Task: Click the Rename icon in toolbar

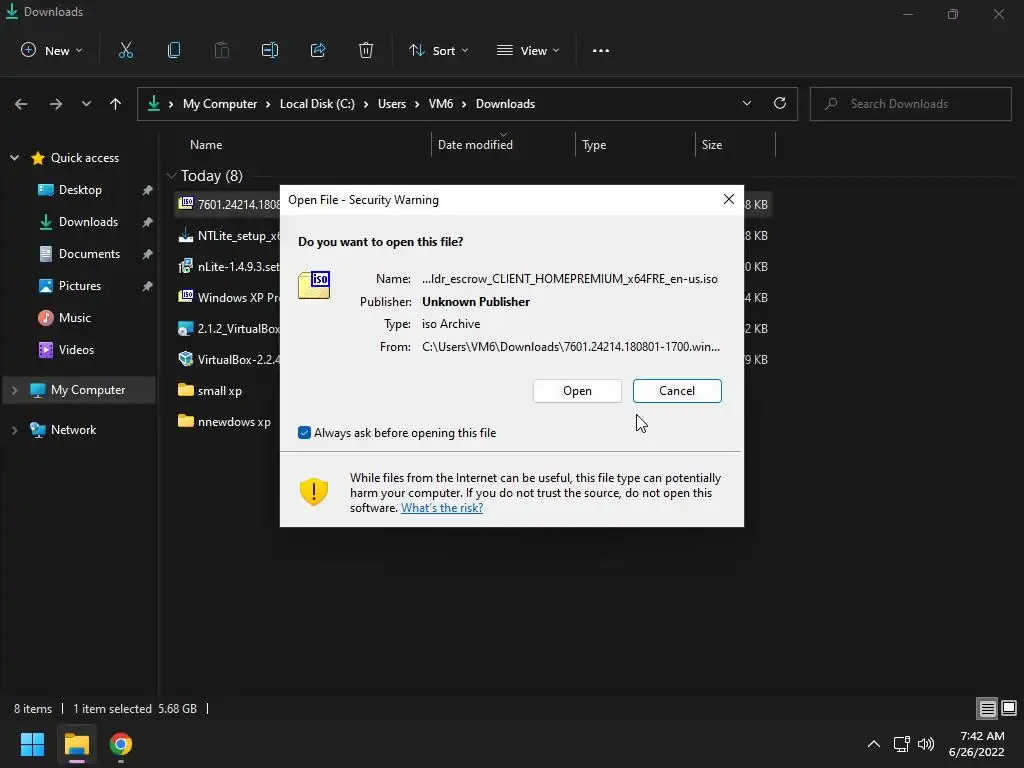Action: 270,50
